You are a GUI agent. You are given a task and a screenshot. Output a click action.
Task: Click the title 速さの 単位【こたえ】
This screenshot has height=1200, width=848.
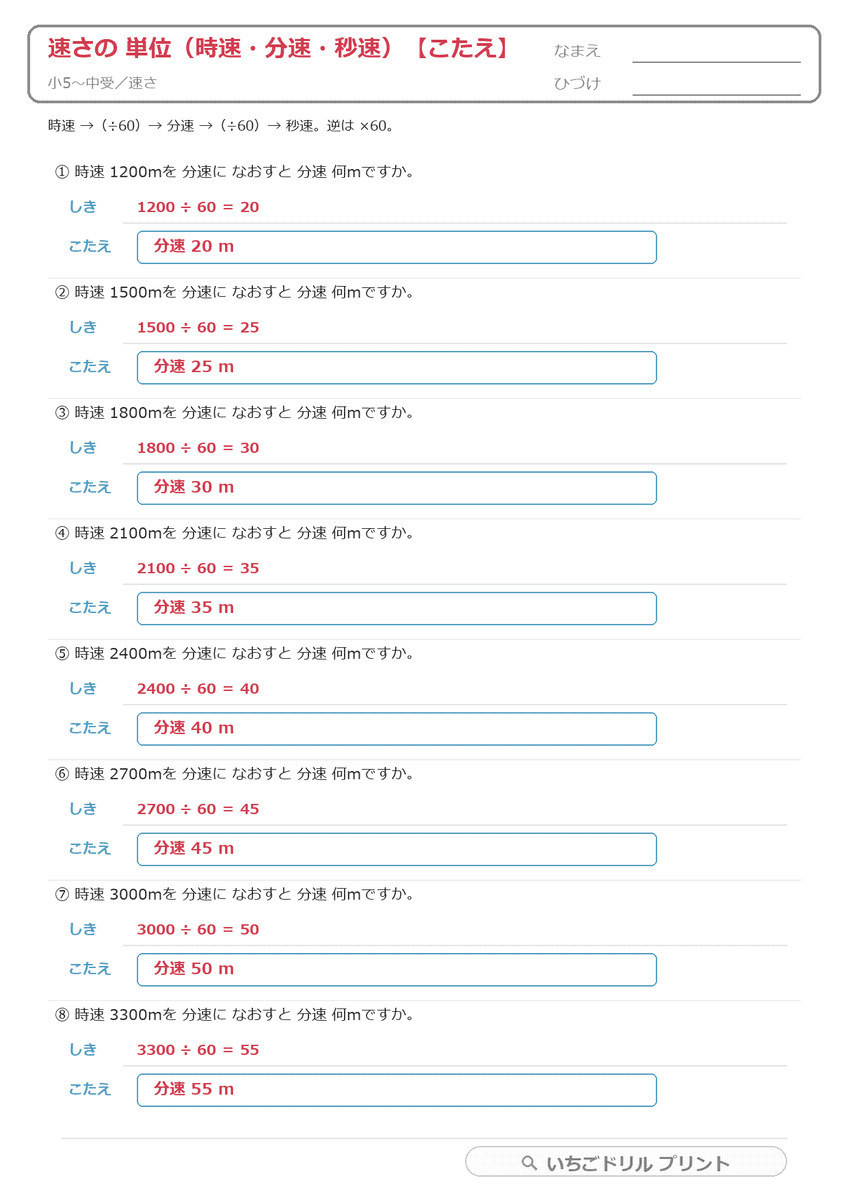[x=281, y=49]
